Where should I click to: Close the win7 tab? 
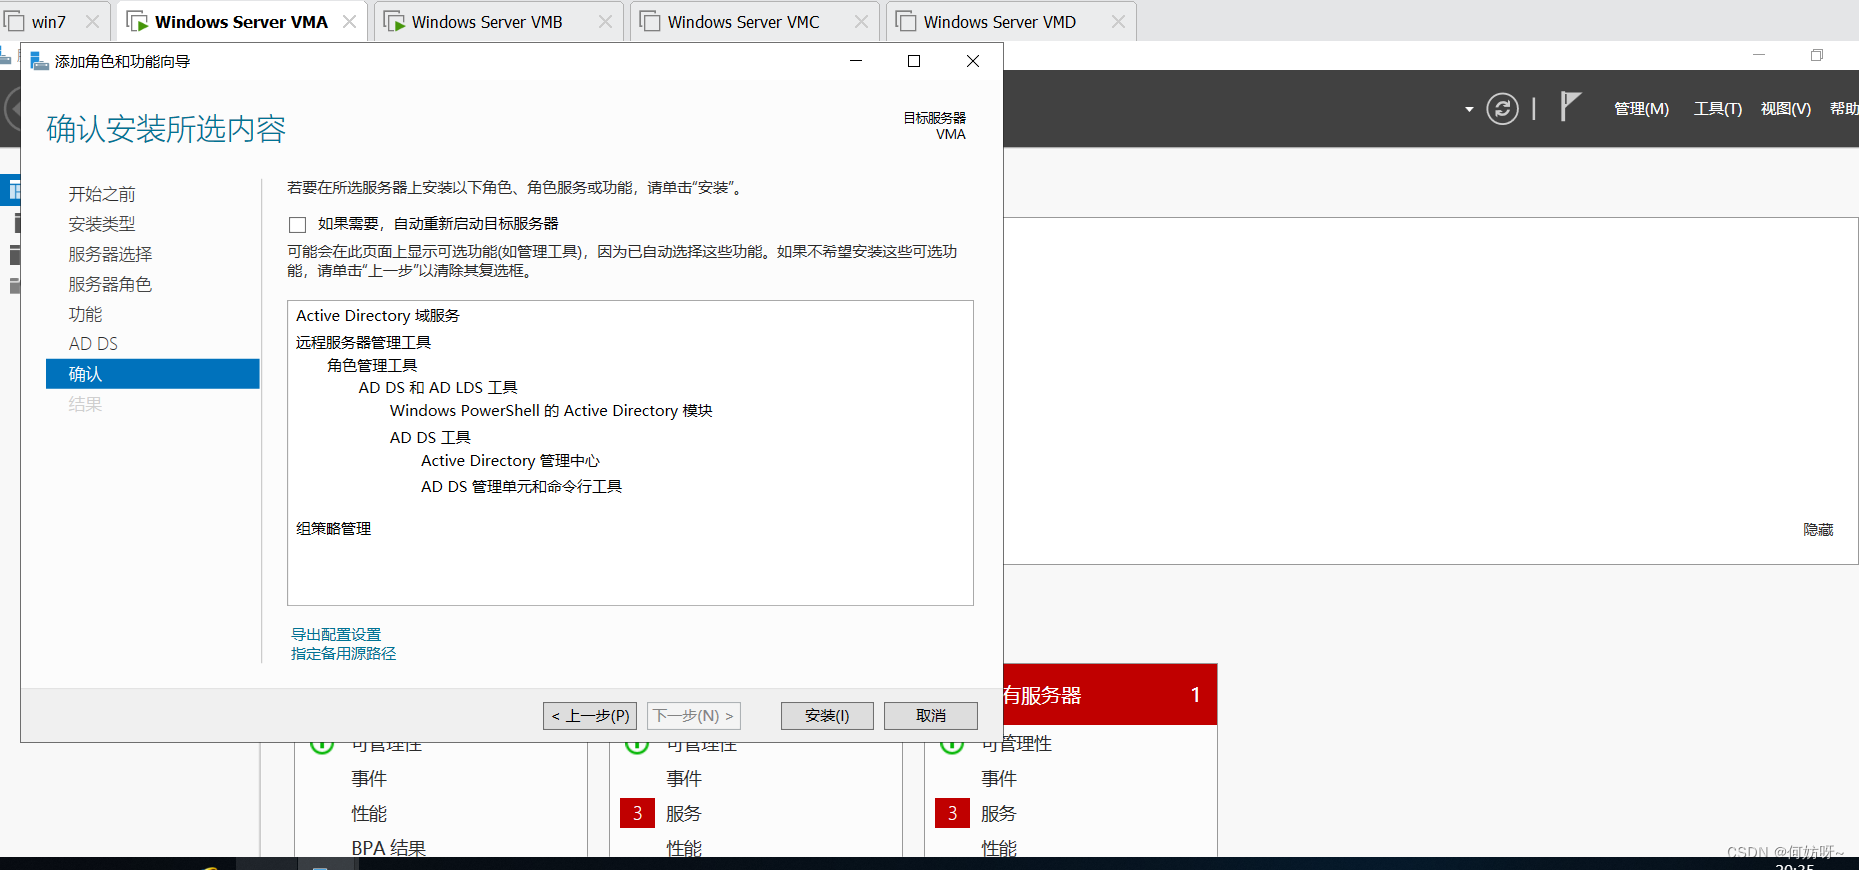point(92,21)
